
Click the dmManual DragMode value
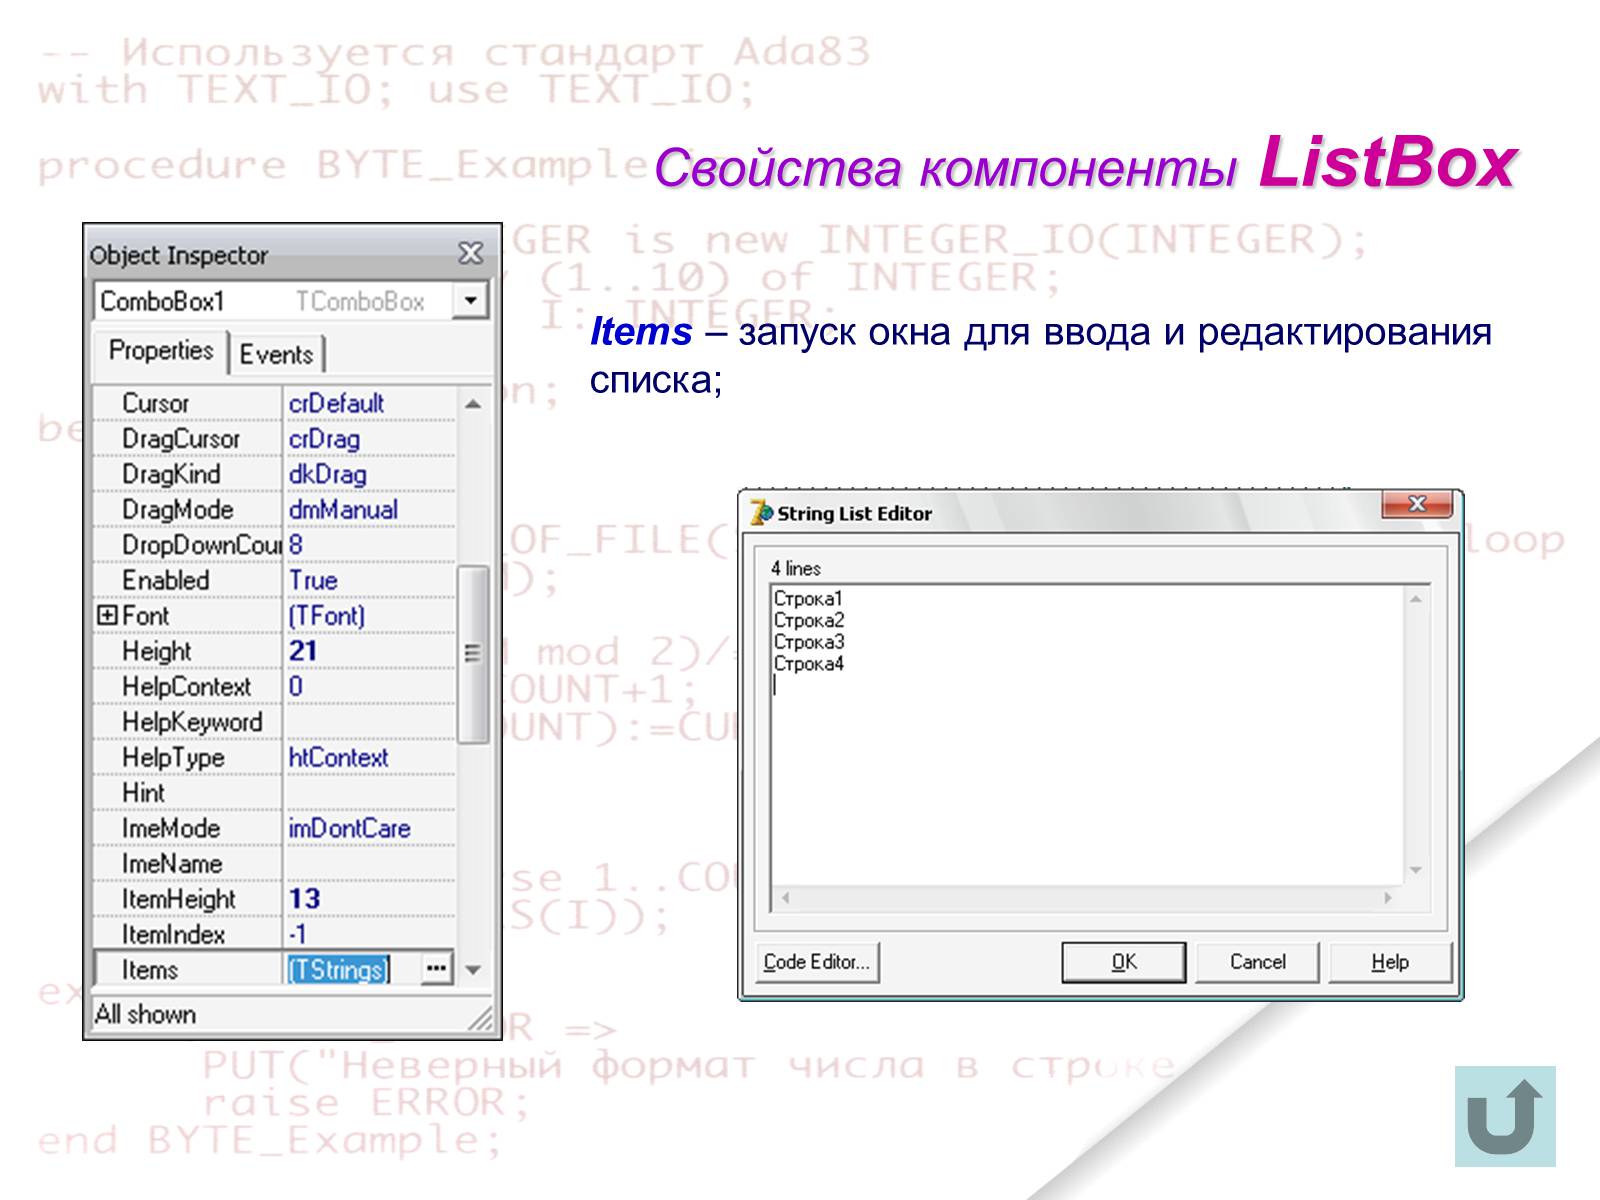point(343,509)
